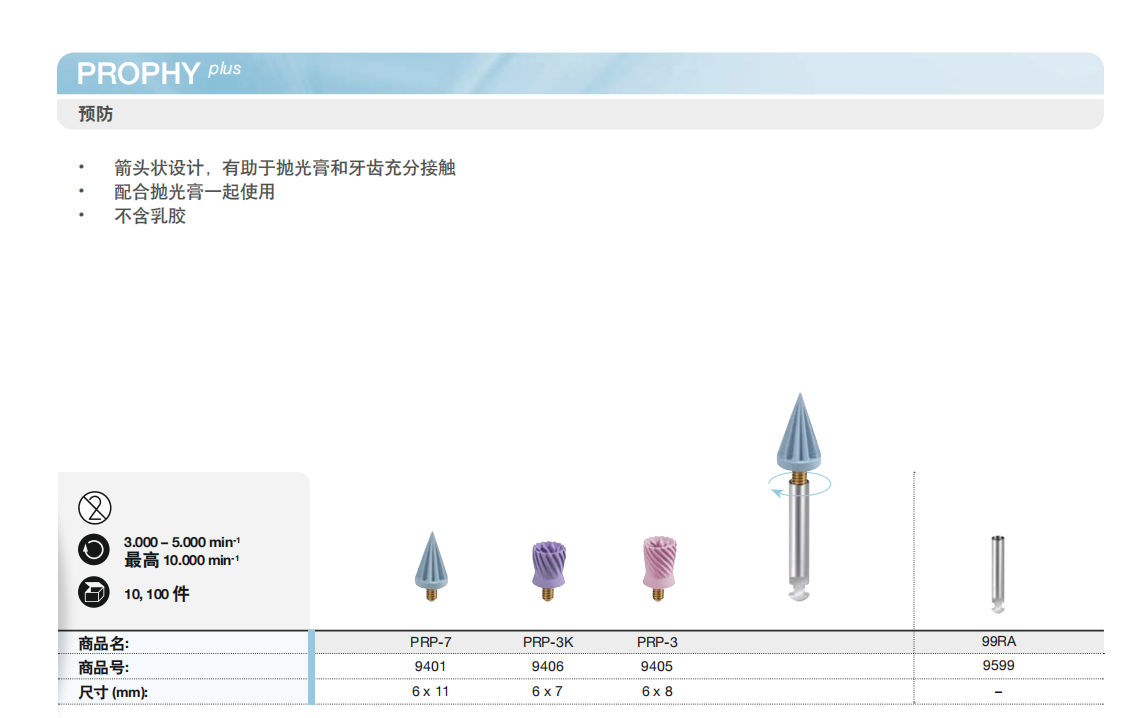
Task: Click the crossed-out circle contra-angle icon
Action: tap(93, 508)
